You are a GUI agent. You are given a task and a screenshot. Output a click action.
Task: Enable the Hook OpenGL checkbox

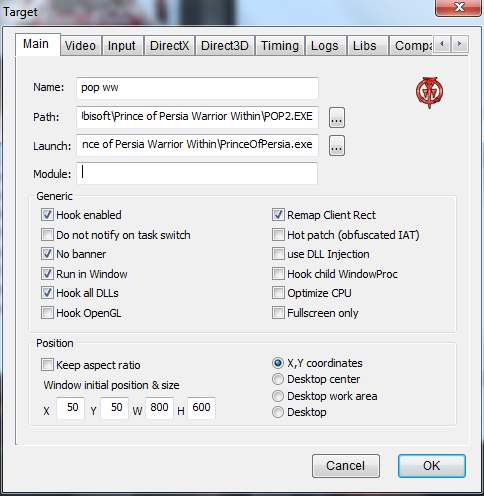click(x=47, y=313)
